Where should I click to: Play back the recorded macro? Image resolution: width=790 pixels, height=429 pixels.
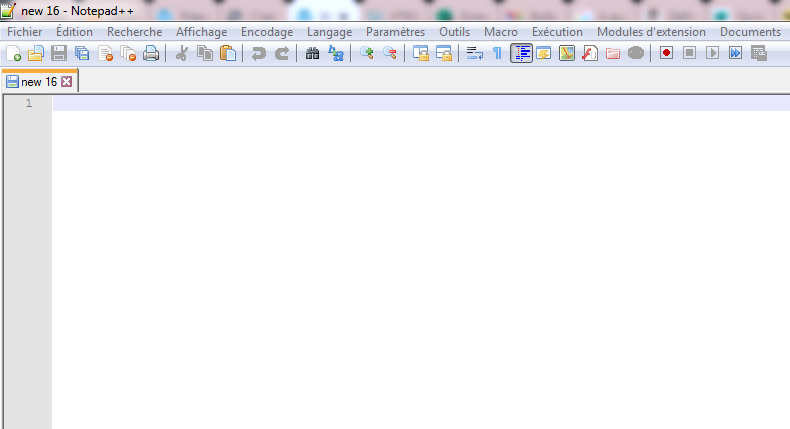712,53
